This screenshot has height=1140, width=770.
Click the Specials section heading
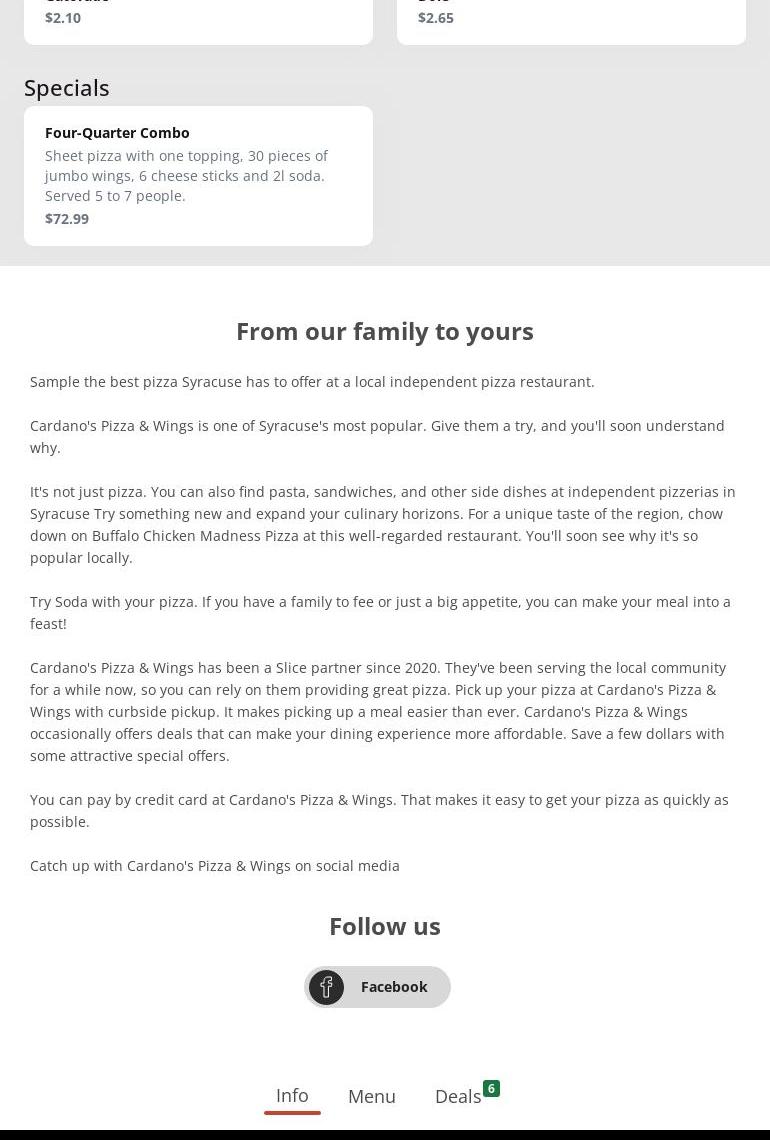[67, 88]
